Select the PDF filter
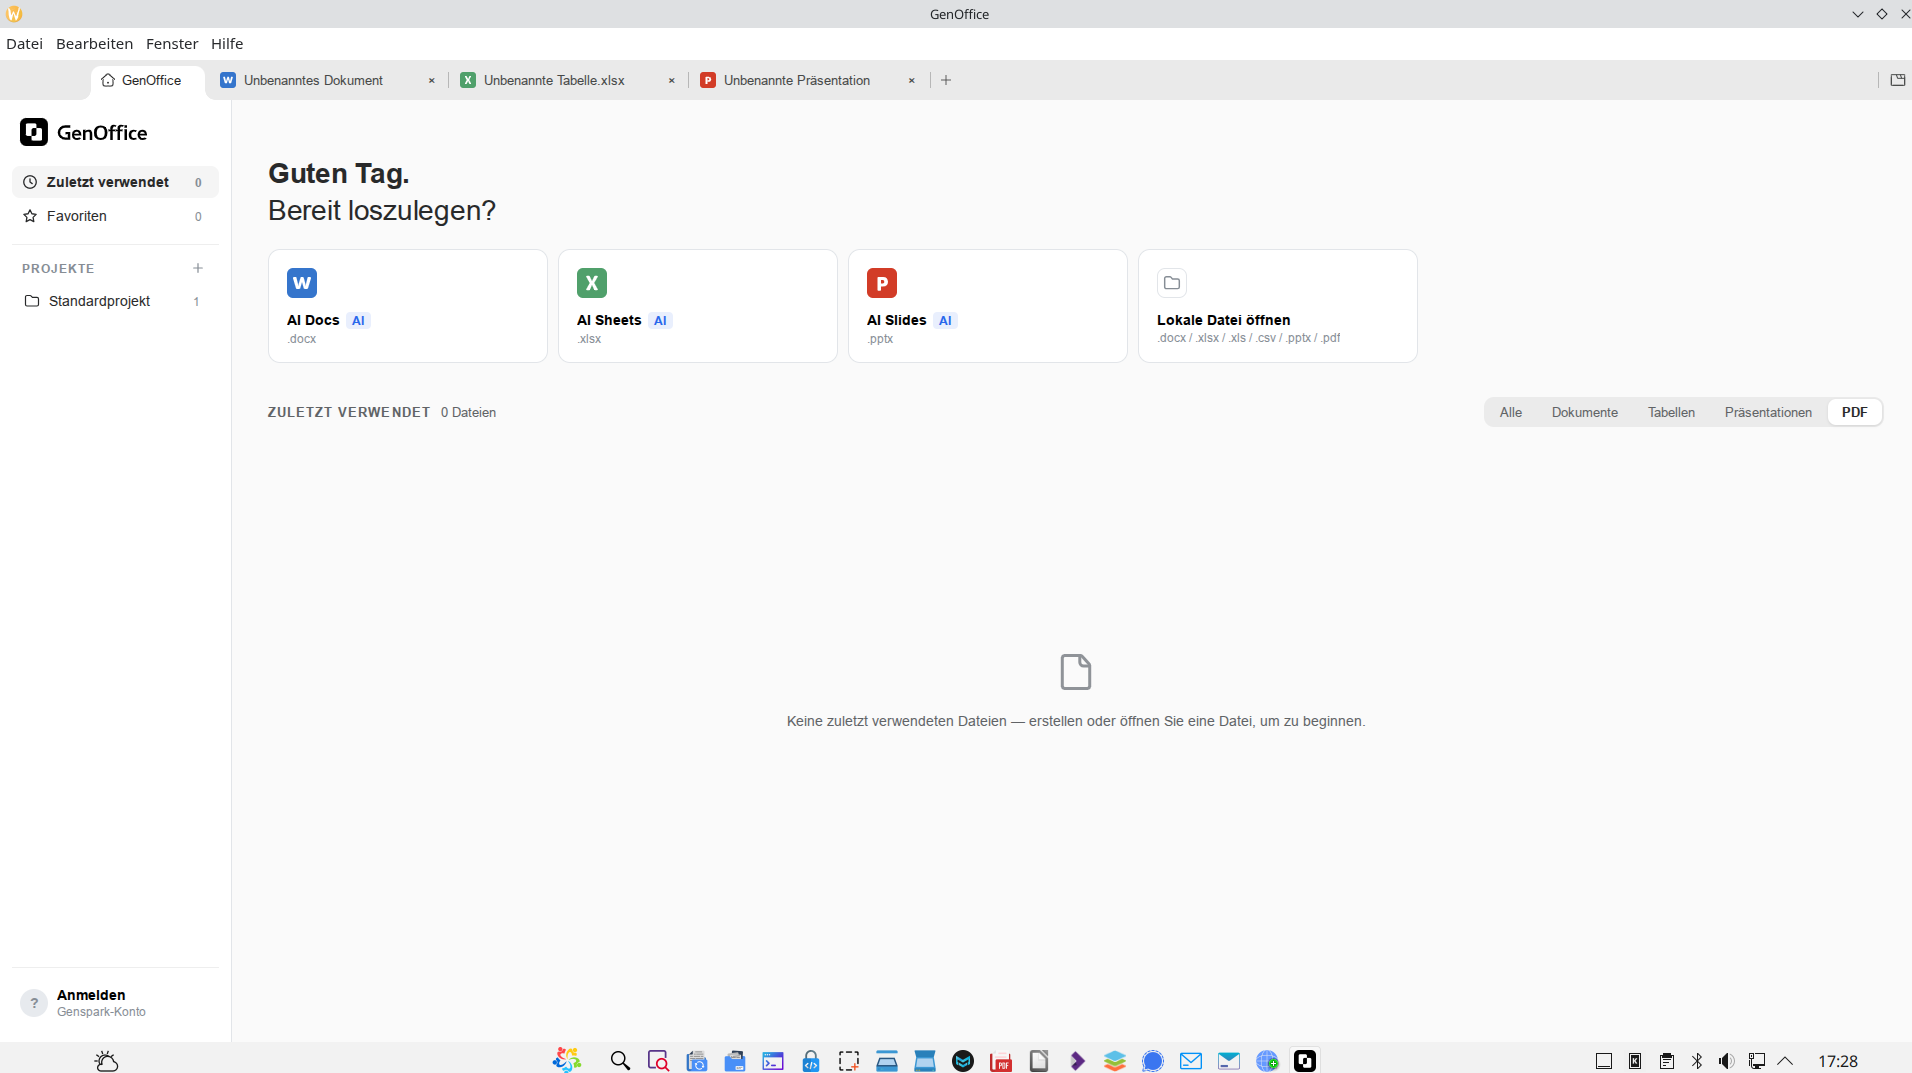1912x1073 pixels. tap(1855, 412)
